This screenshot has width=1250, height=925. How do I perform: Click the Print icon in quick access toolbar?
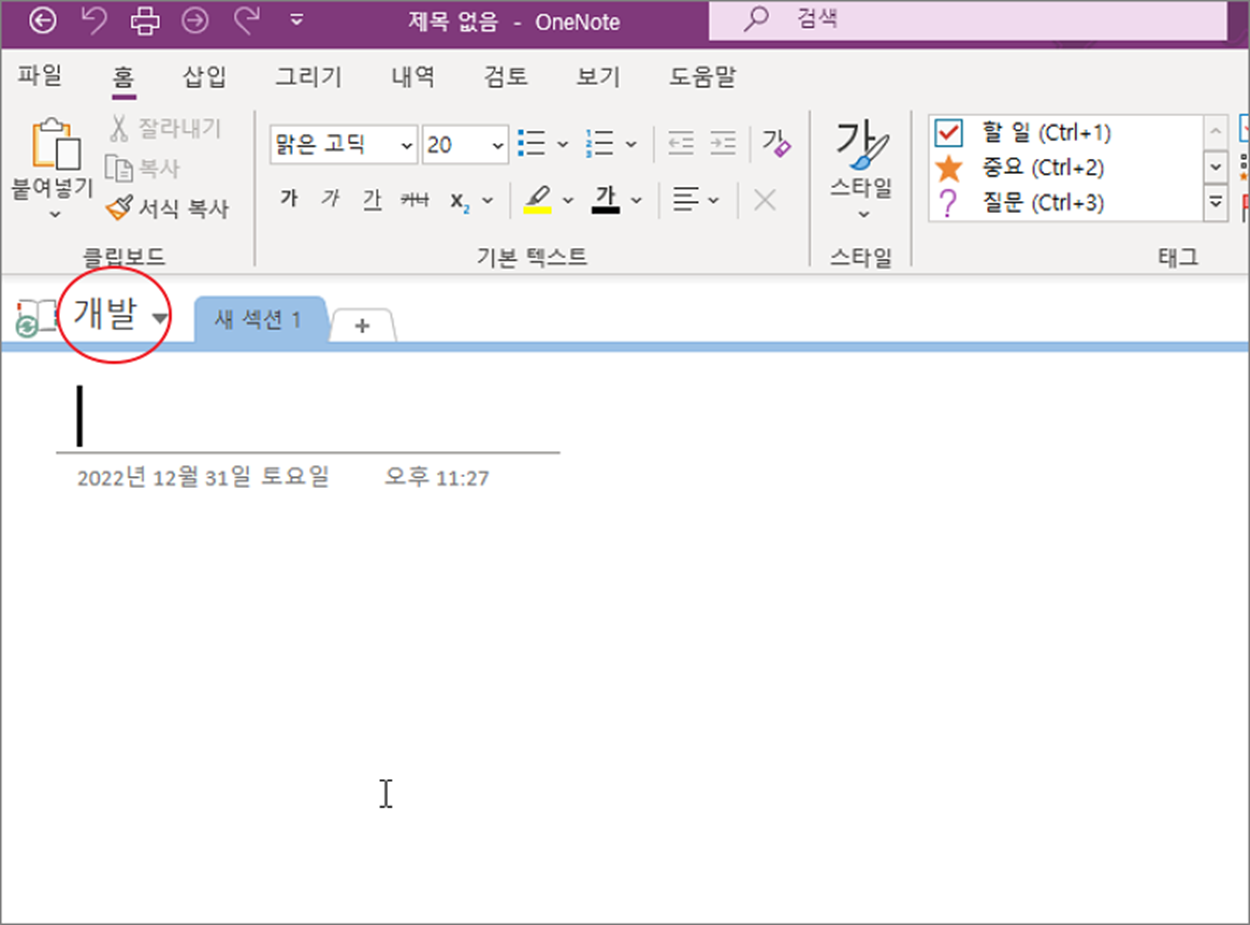145,20
